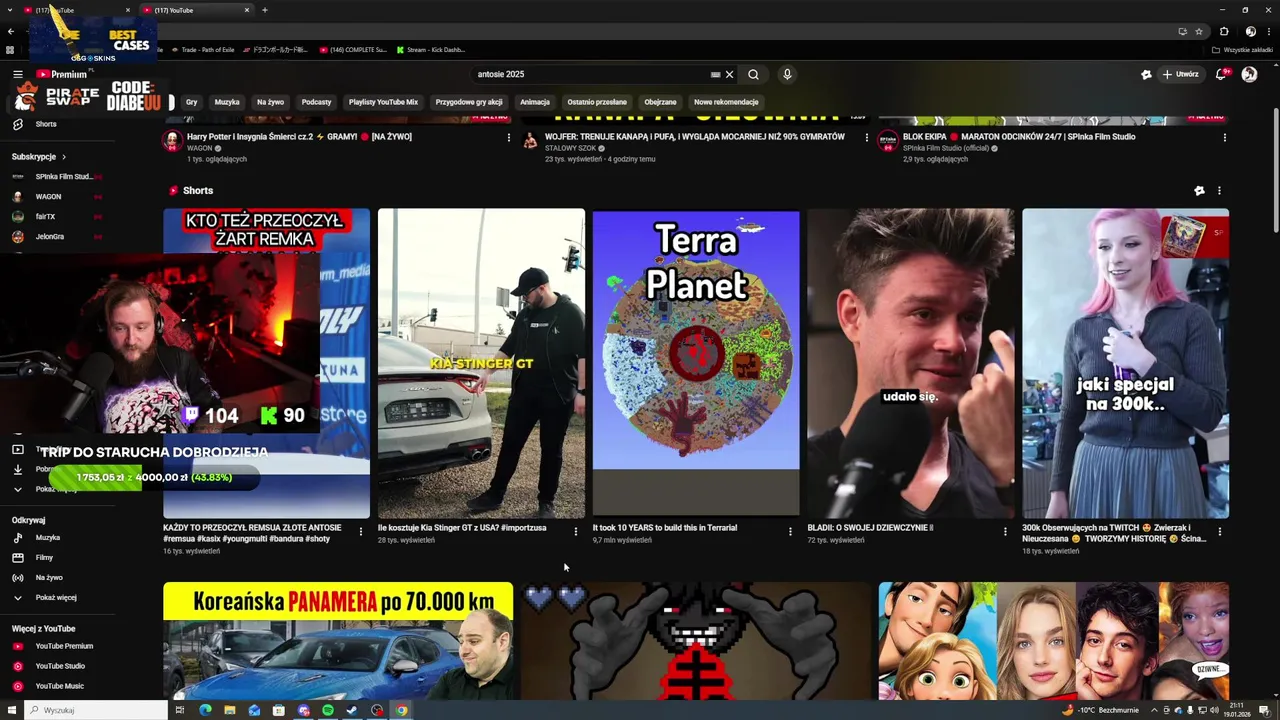Open the Windows Start menu

pos(12,710)
